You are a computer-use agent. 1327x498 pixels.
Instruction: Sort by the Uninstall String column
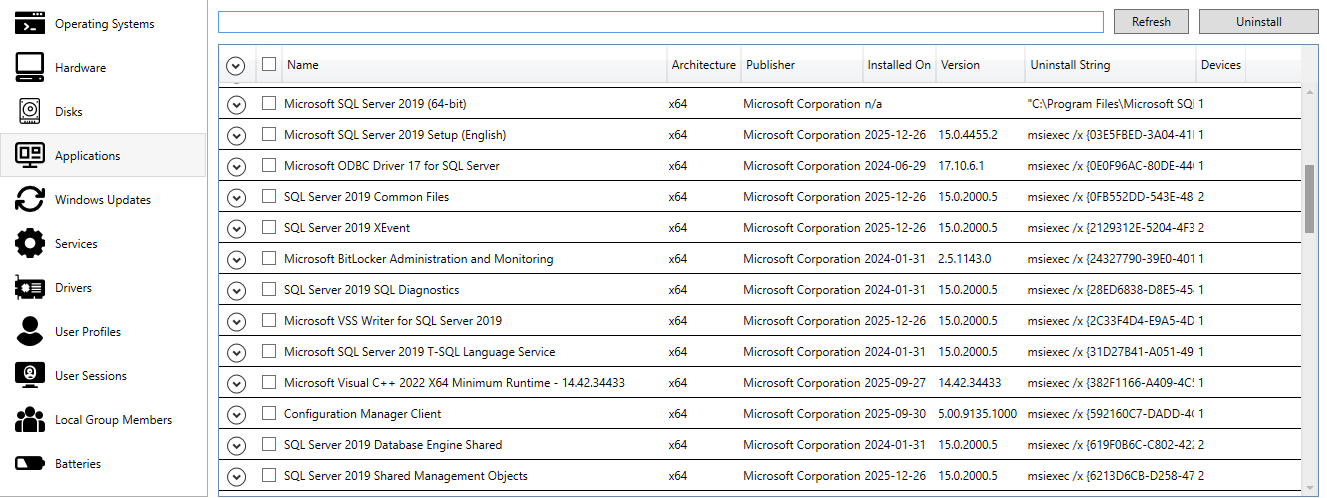(x=1111, y=64)
